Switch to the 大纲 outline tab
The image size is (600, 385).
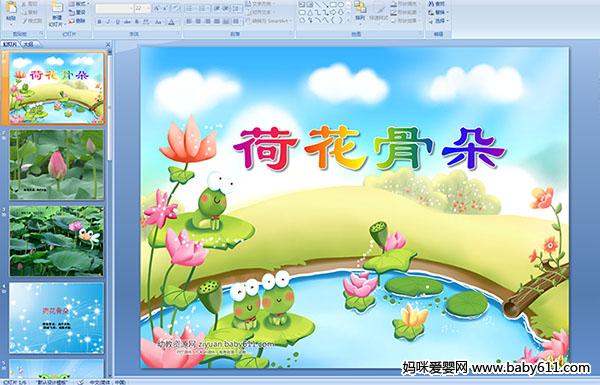29,44
